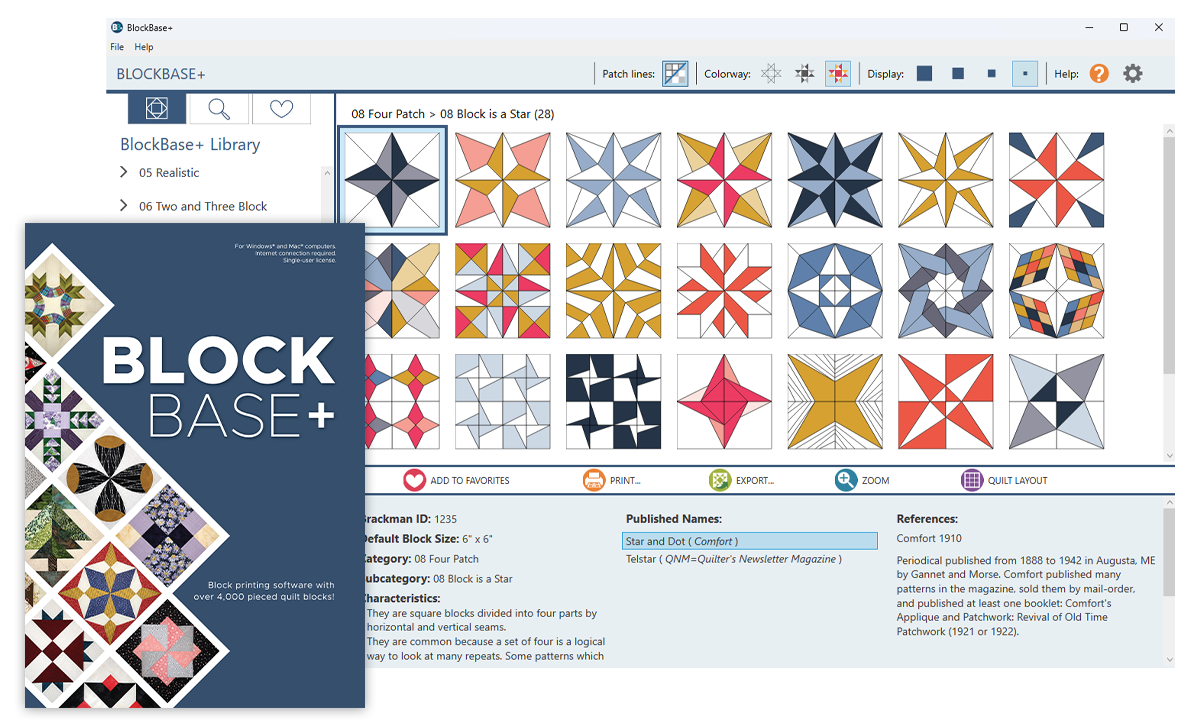Image resolution: width=1200 pixels, height=725 pixels.
Task: Click the Export icon
Action: [720, 480]
